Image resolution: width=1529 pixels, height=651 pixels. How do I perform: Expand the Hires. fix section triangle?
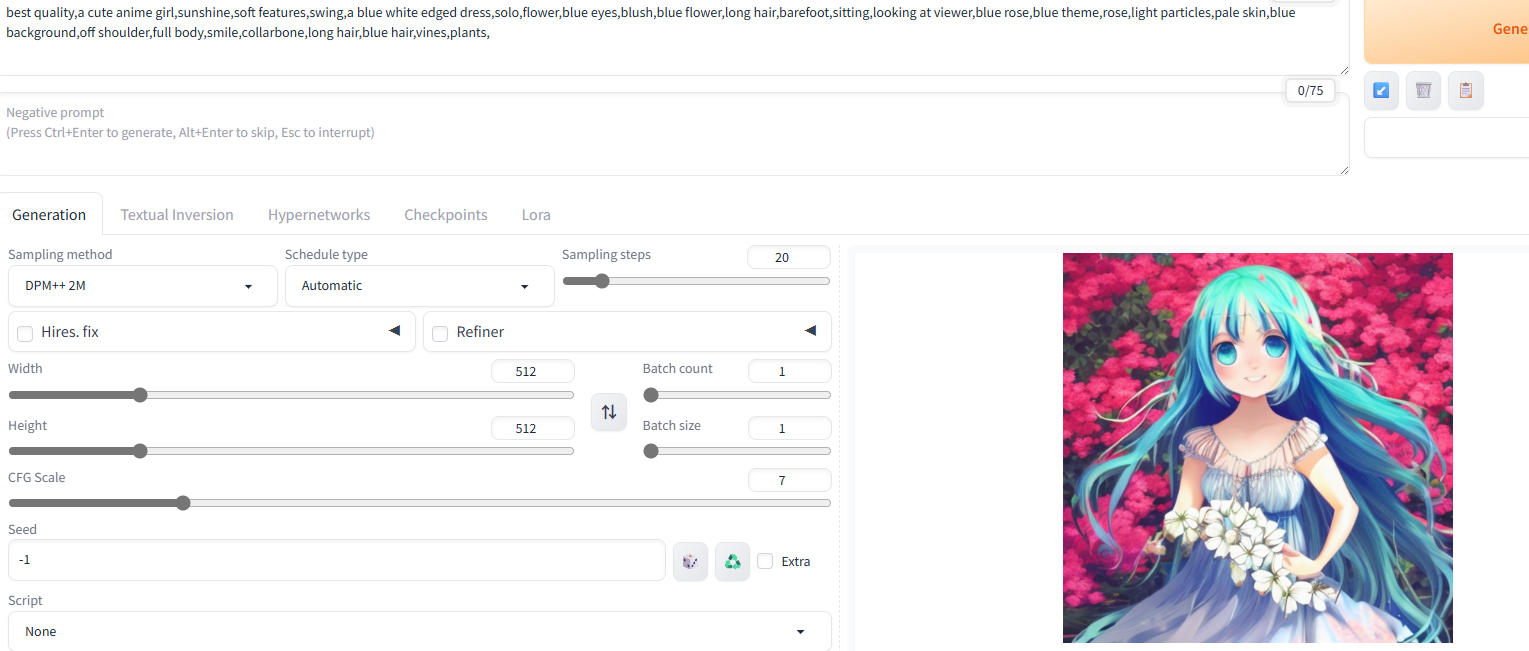tap(394, 331)
